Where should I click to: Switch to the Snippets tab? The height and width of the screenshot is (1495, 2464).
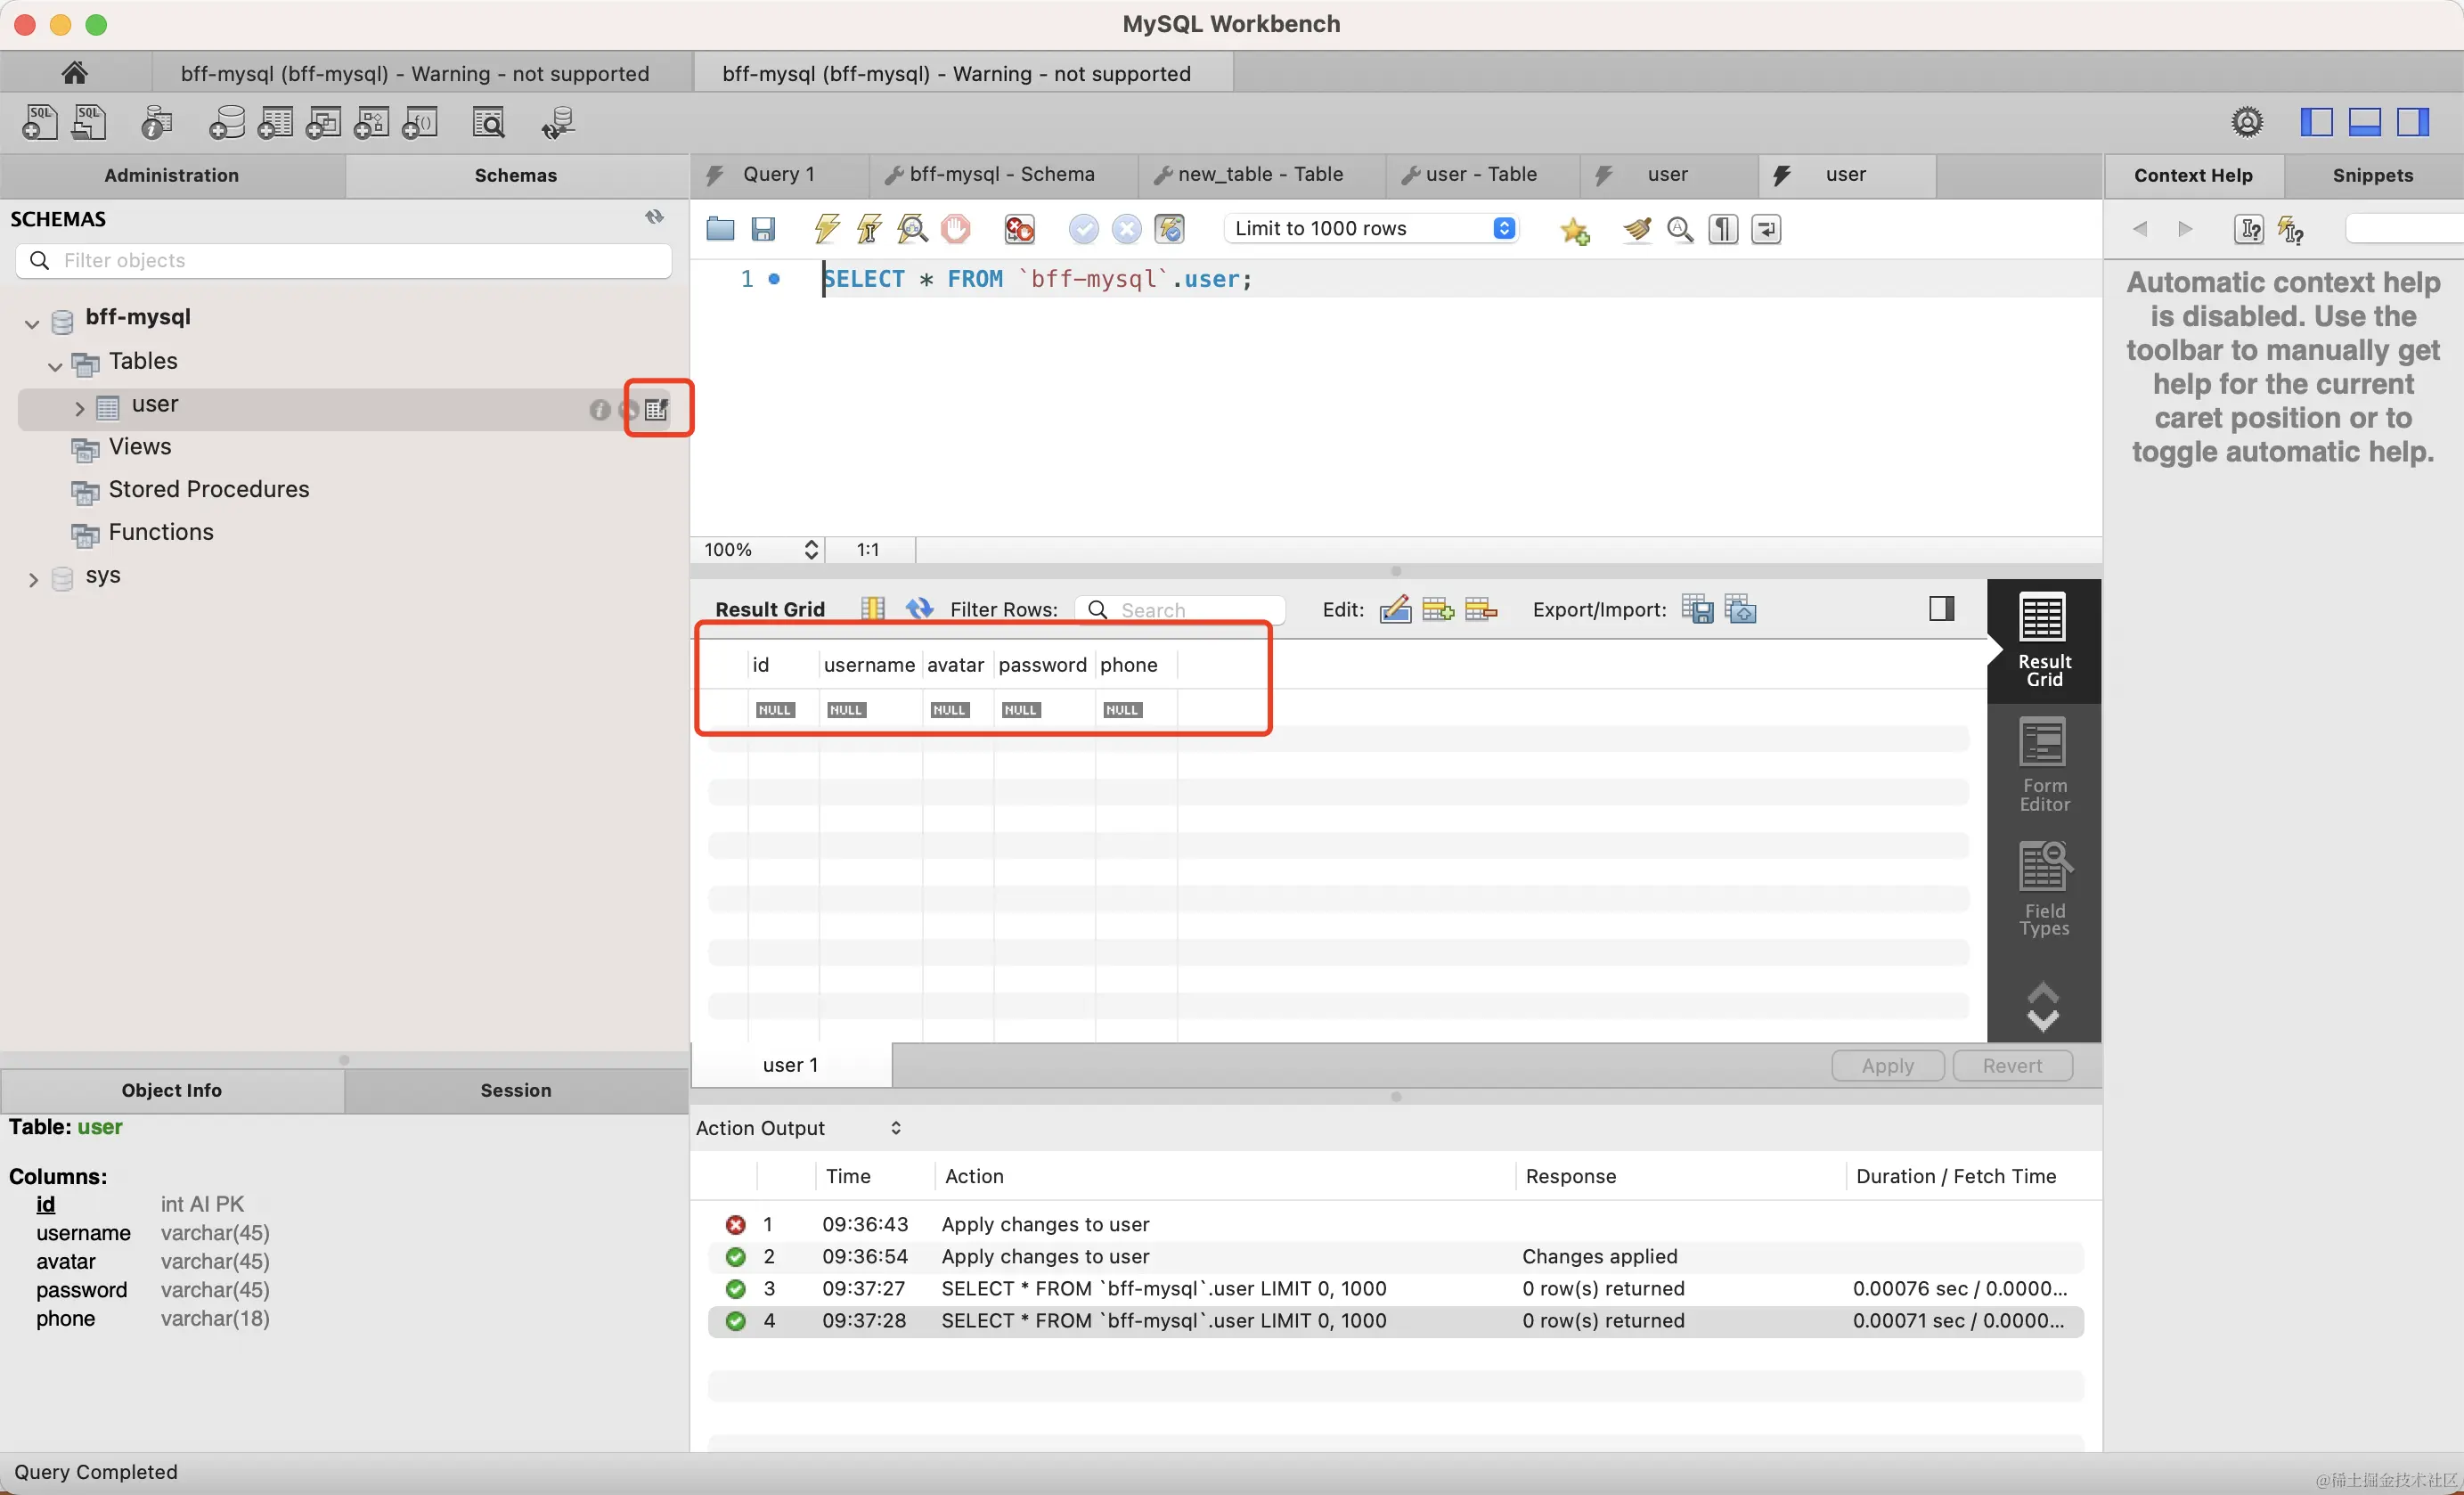click(2374, 175)
